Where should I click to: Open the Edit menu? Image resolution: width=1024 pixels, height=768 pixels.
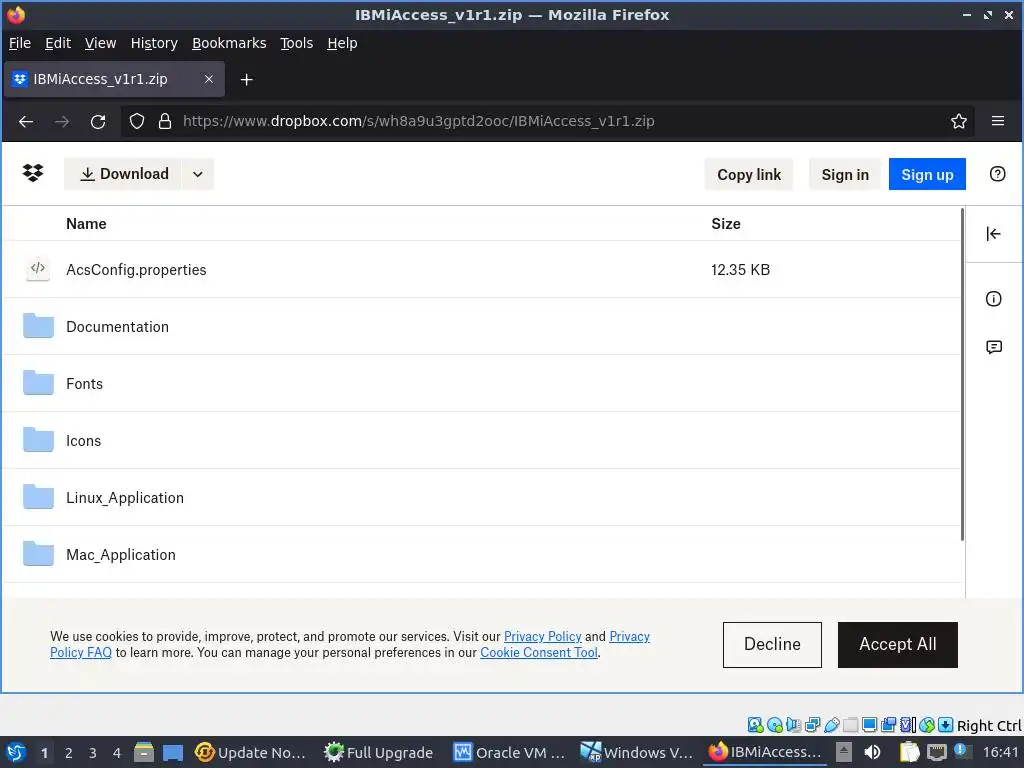pyautogui.click(x=57, y=43)
